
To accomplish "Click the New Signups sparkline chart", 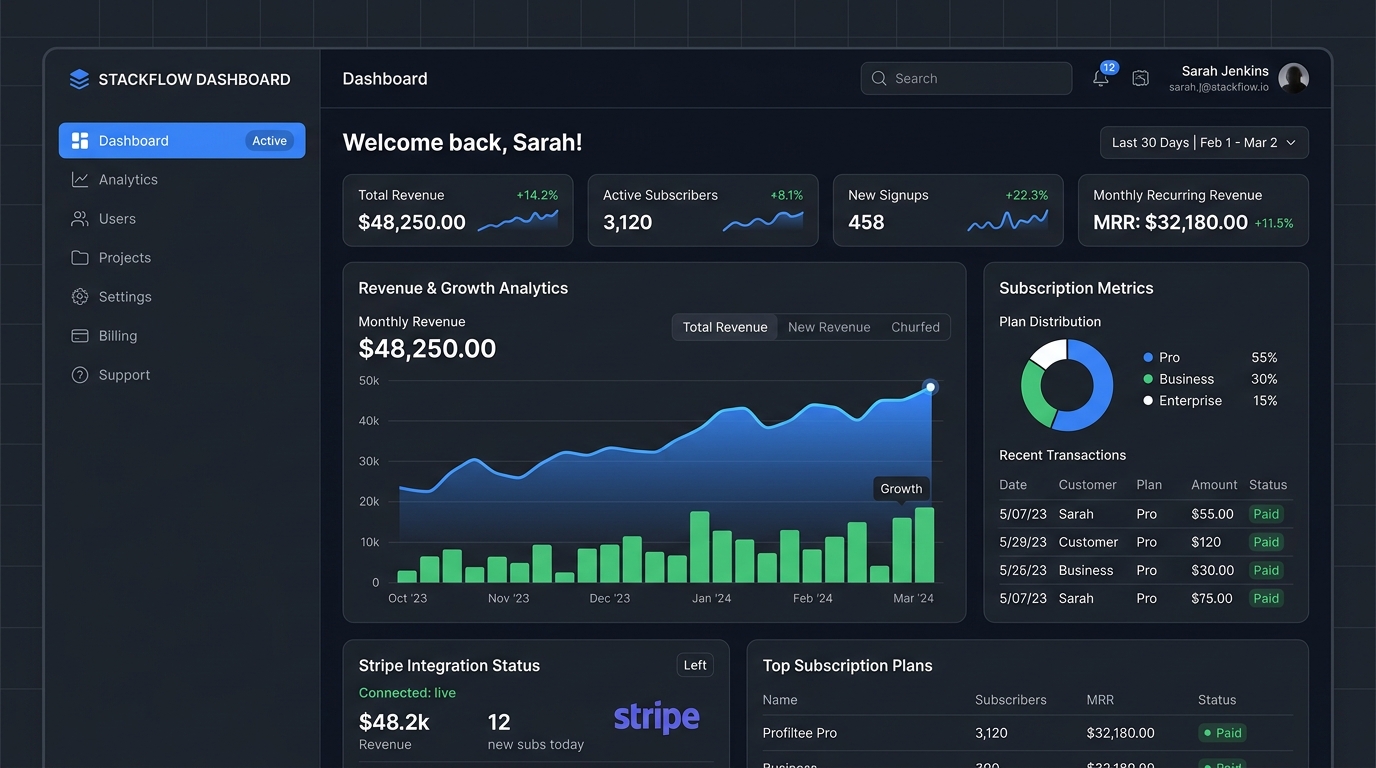I will (x=1008, y=221).
